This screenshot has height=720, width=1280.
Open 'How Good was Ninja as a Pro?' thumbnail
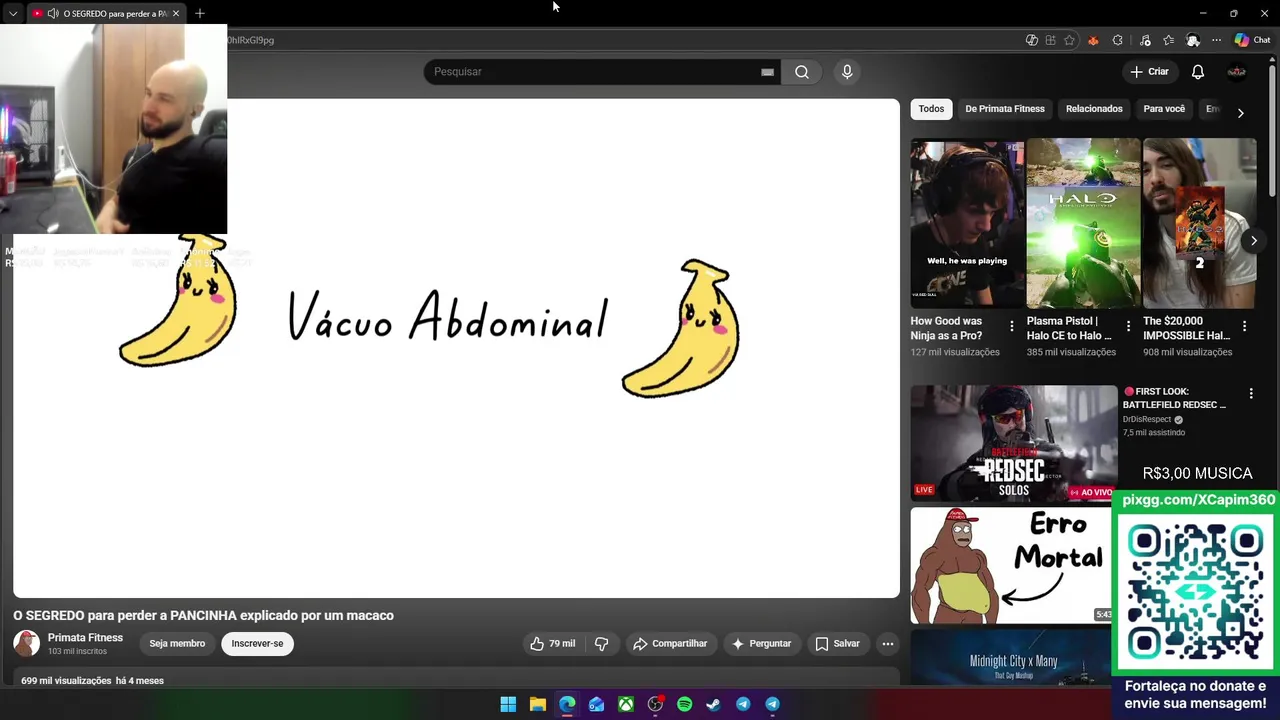pyautogui.click(x=967, y=223)
